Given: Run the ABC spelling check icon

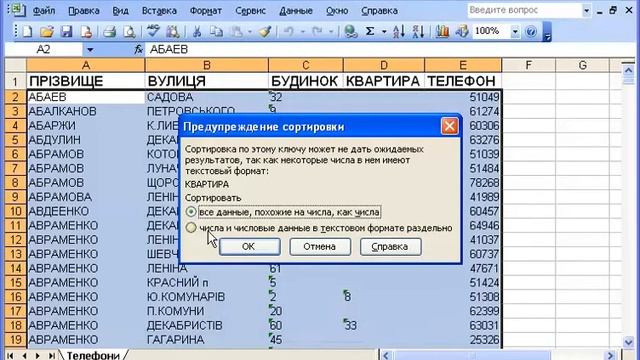Looking at the screenshot, I should (153, 31).
